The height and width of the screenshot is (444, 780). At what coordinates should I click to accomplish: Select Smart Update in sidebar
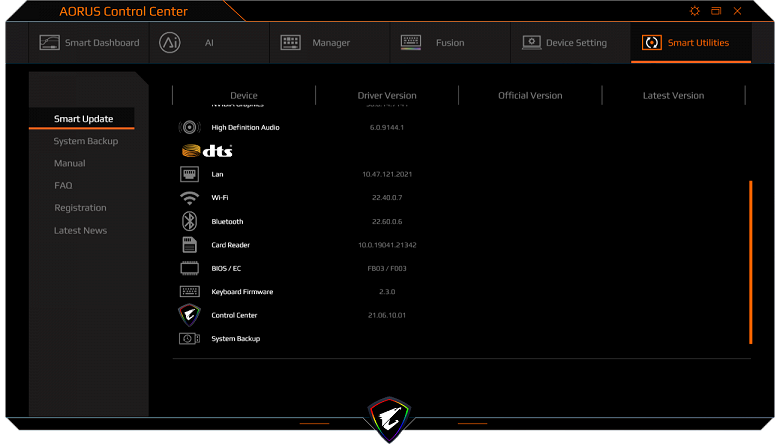click(x=83, y=119)
